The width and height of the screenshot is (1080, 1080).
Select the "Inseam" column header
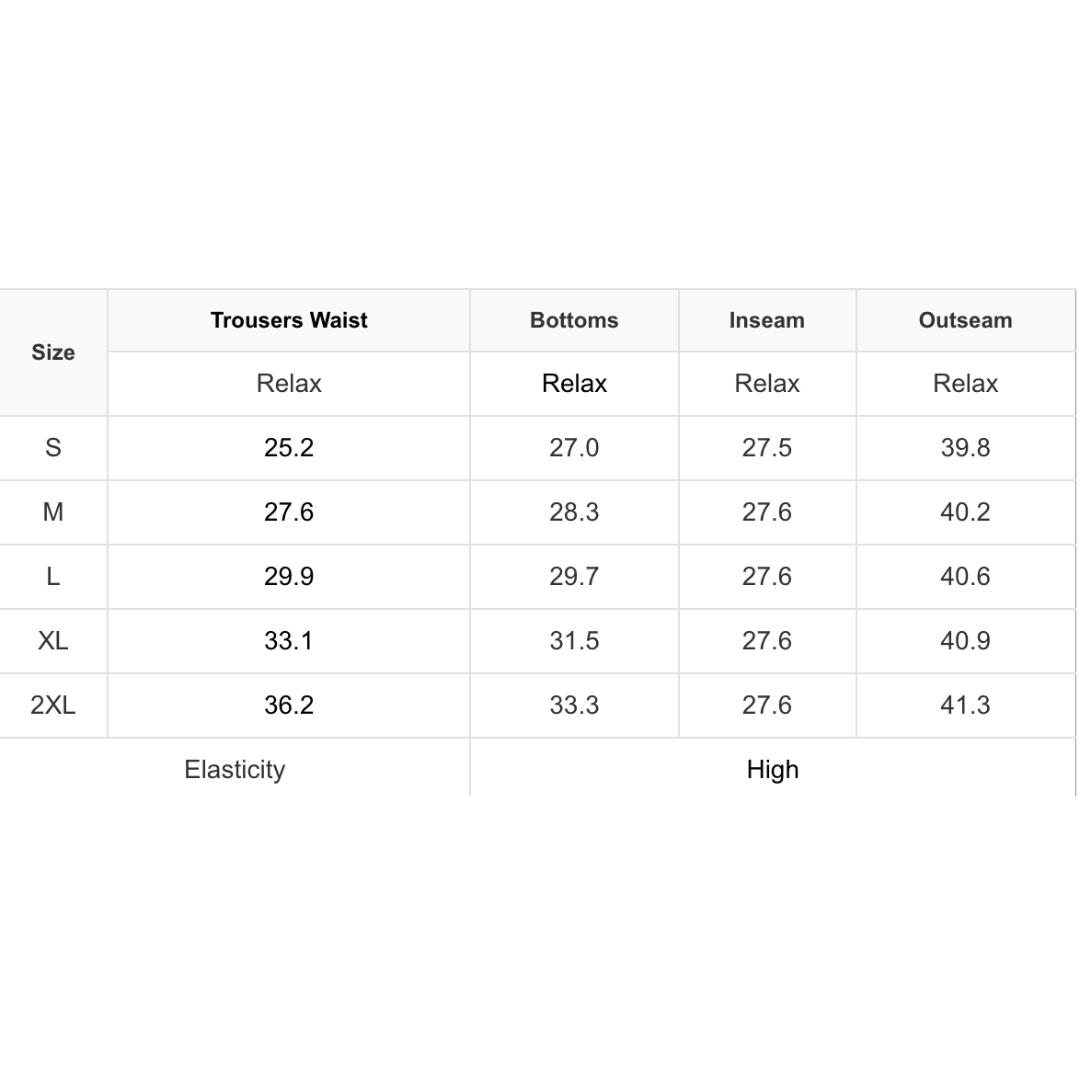coord(767,320)
